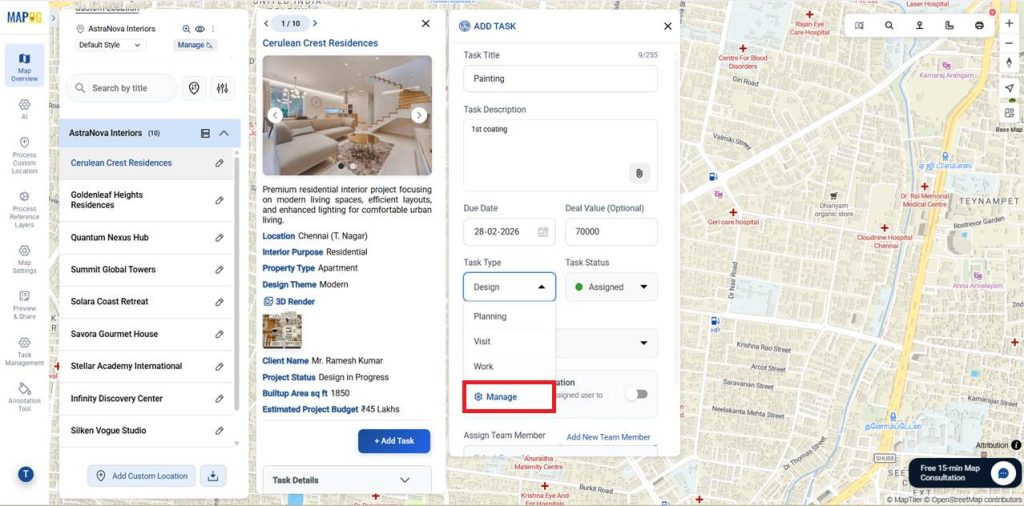
Task: Click the print icon in map toolbar
Action: [x=980, y=25]
